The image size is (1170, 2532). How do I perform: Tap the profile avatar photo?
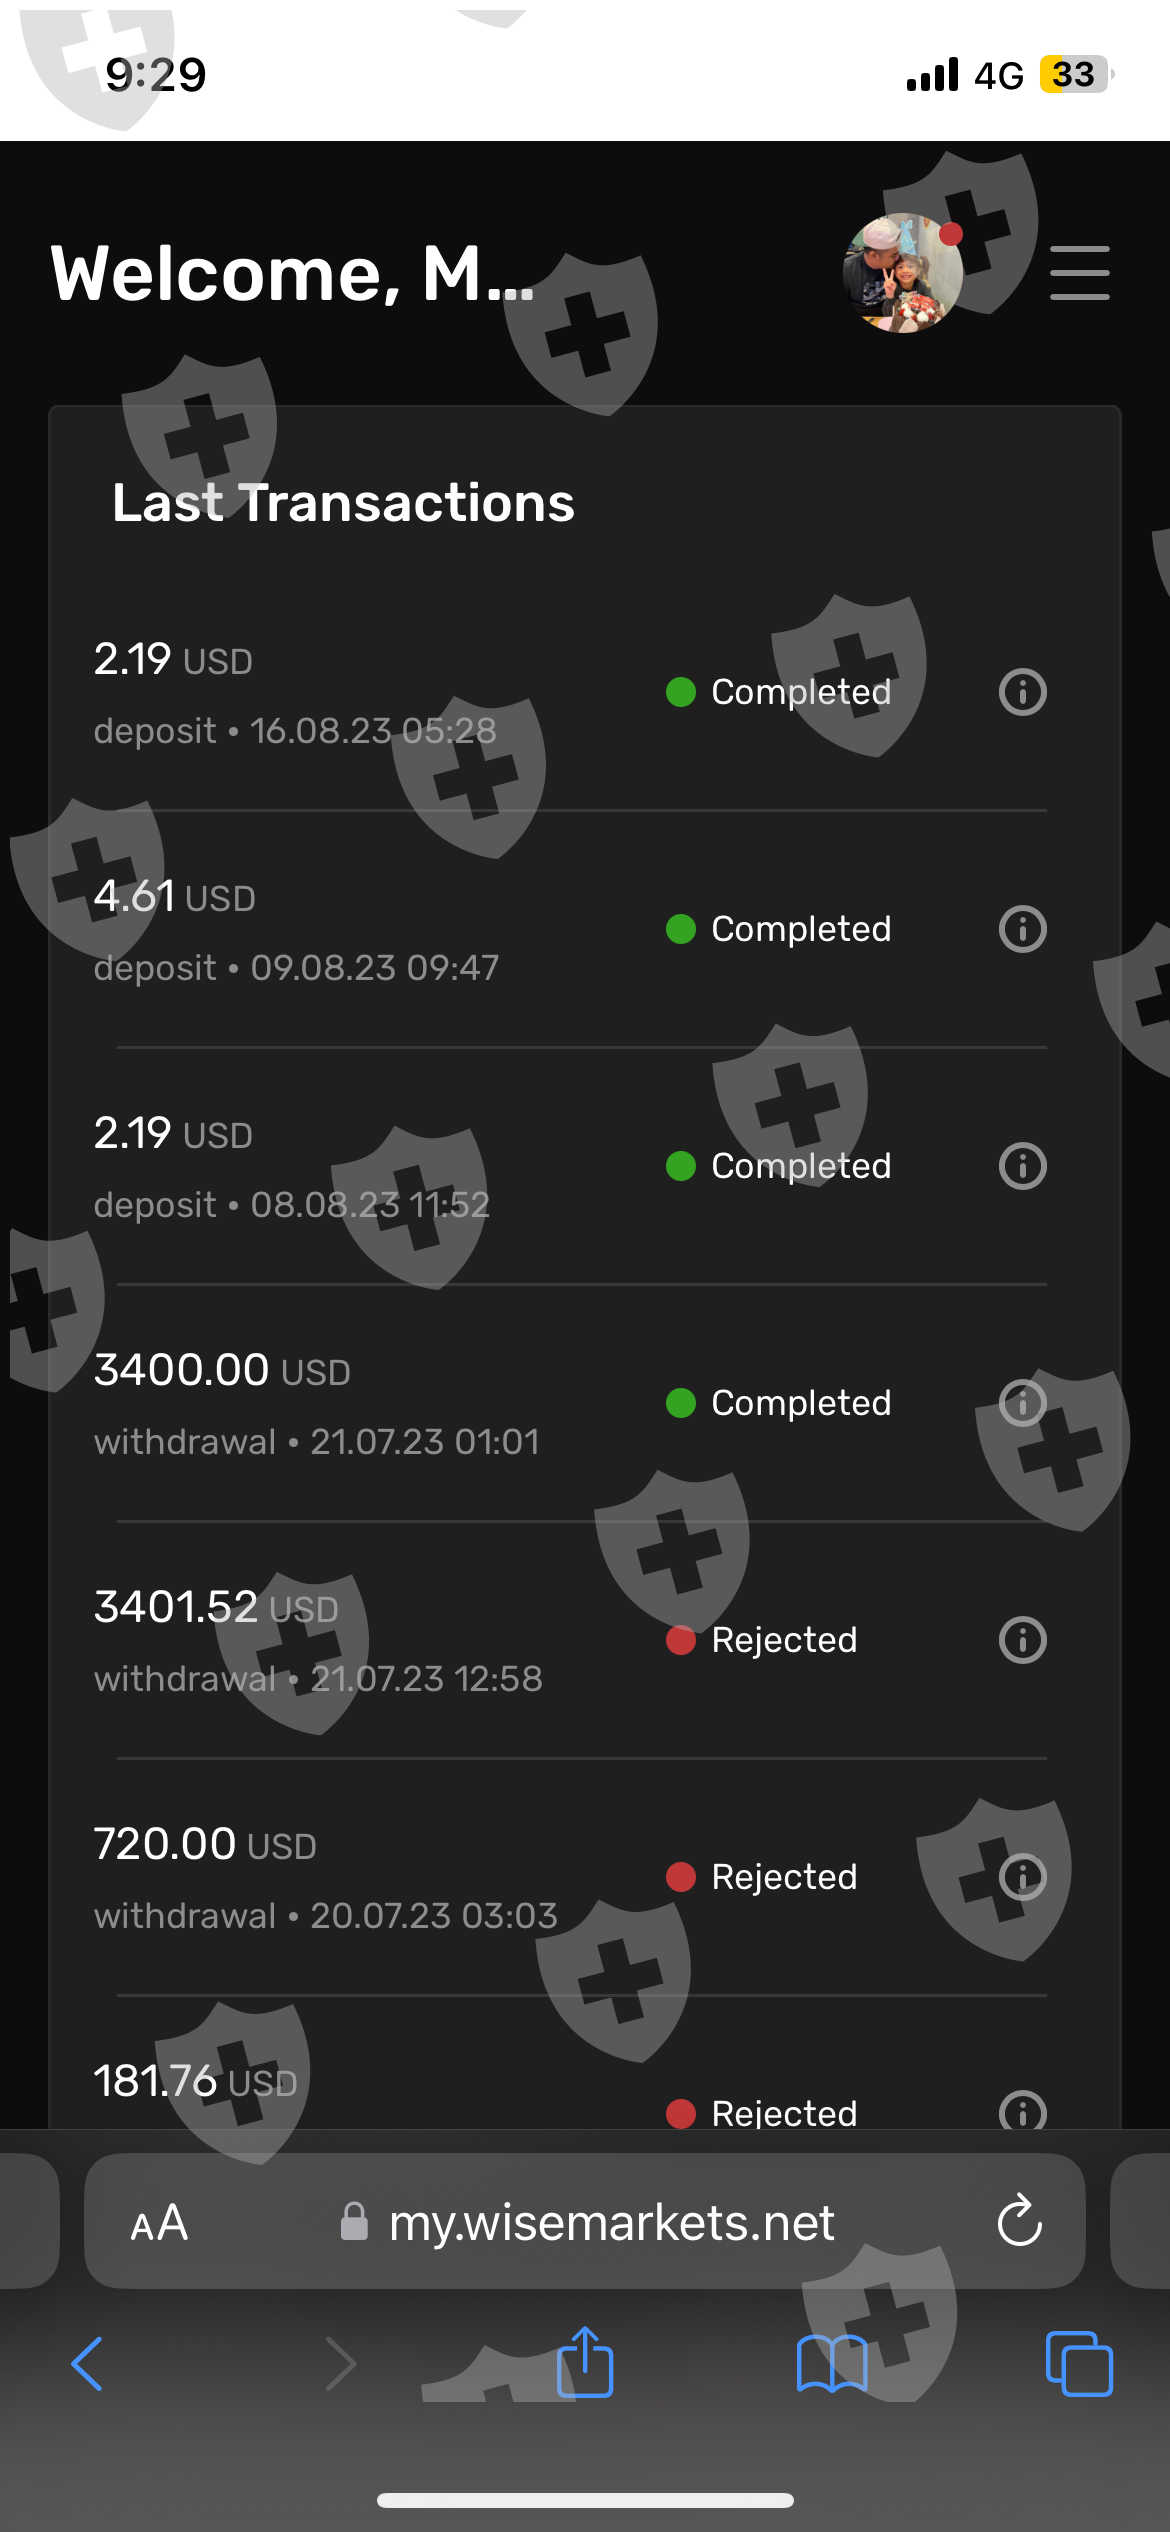click(903, 273)
